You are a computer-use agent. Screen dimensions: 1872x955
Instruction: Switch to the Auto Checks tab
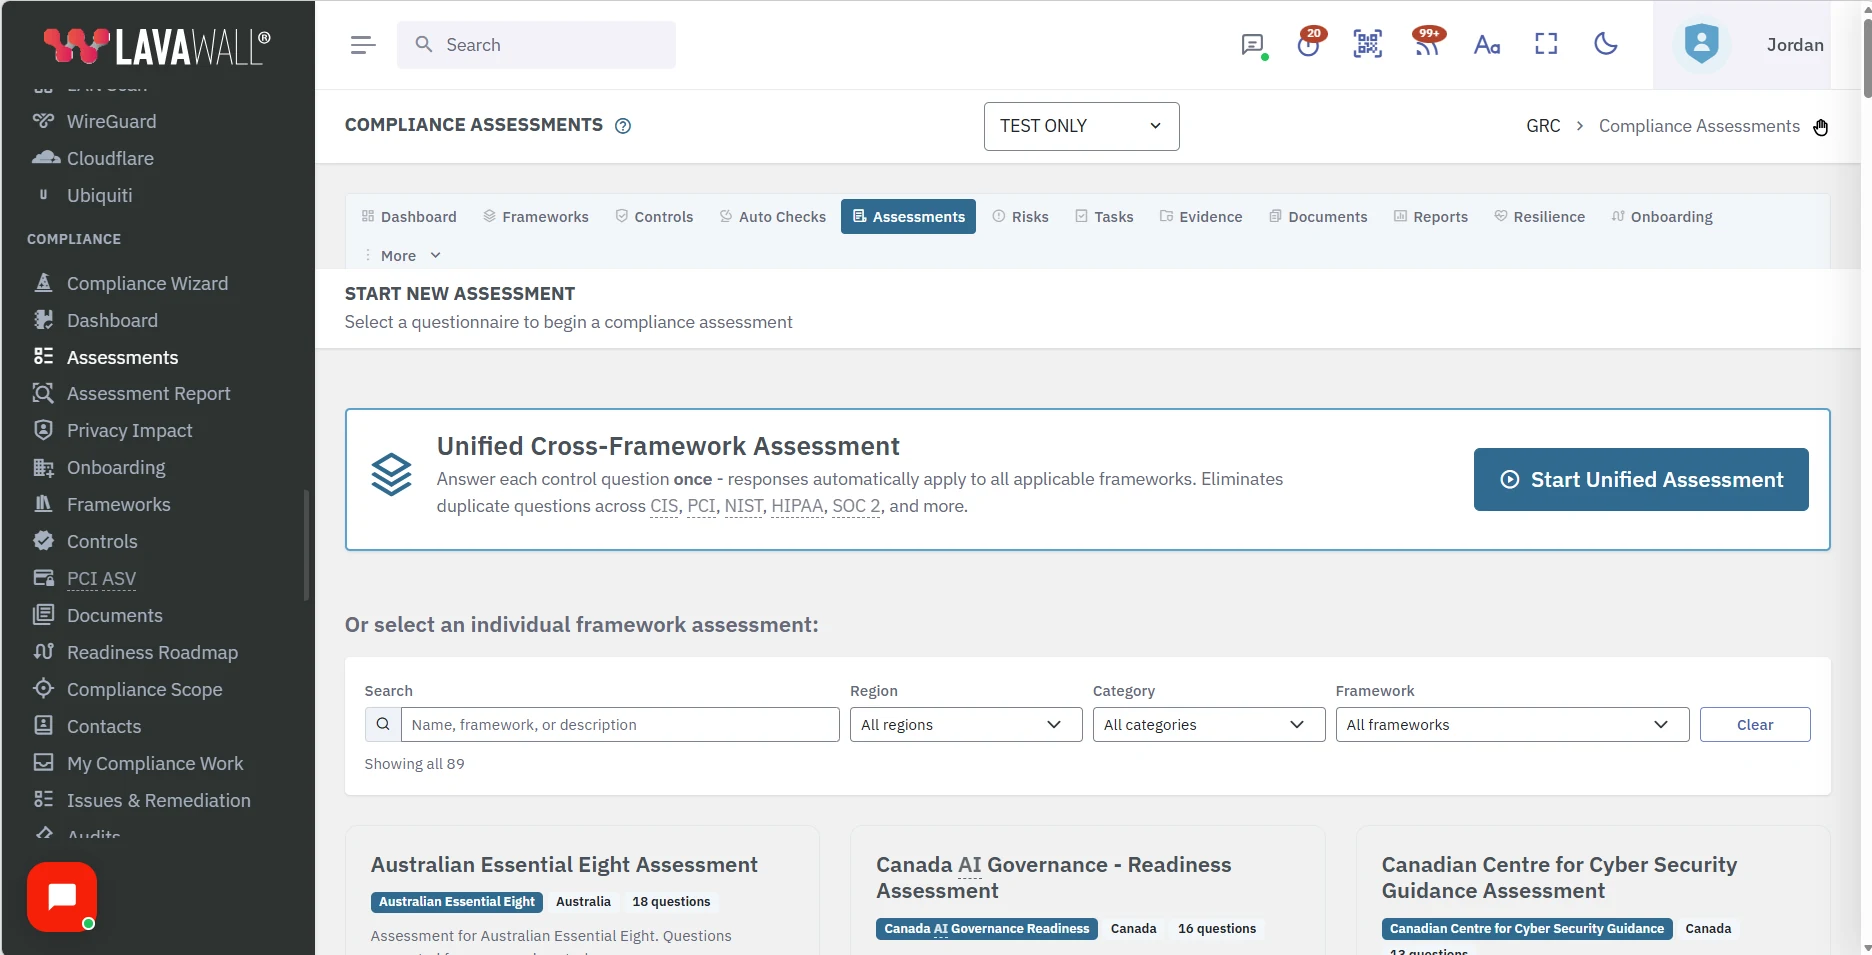[773, 217]
